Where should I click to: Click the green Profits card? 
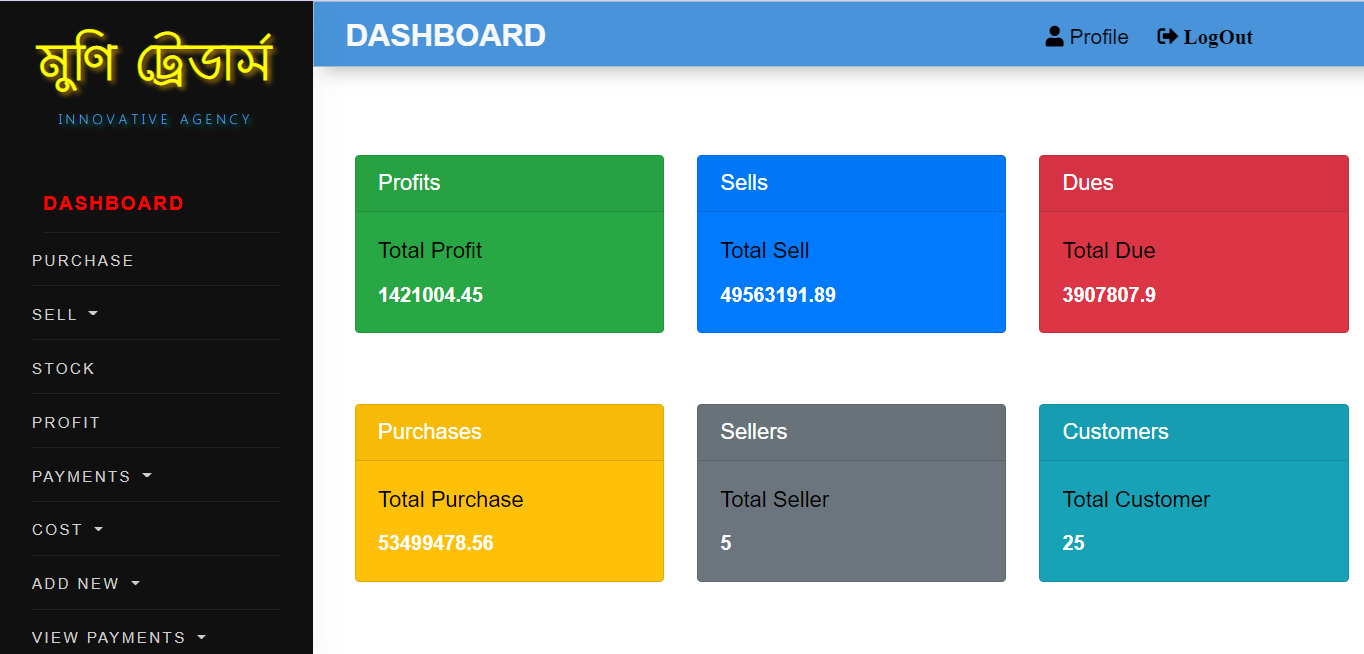coord(509,243)
